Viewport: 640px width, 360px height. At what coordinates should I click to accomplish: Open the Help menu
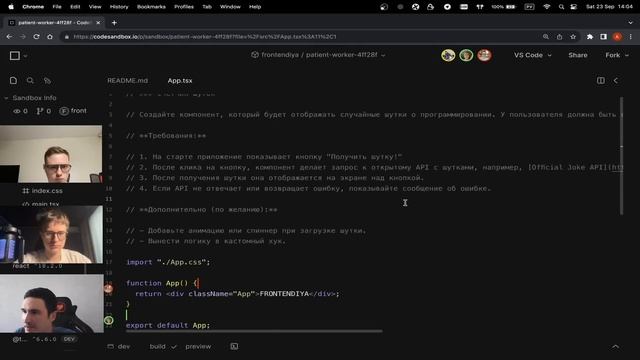tap(255, 7)
